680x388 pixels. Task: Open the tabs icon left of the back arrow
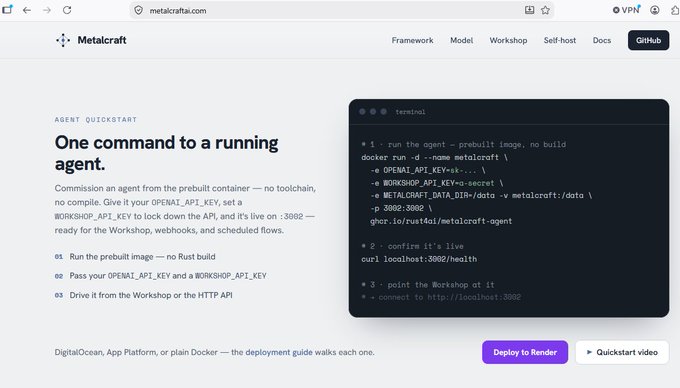[x=7, y=9]
